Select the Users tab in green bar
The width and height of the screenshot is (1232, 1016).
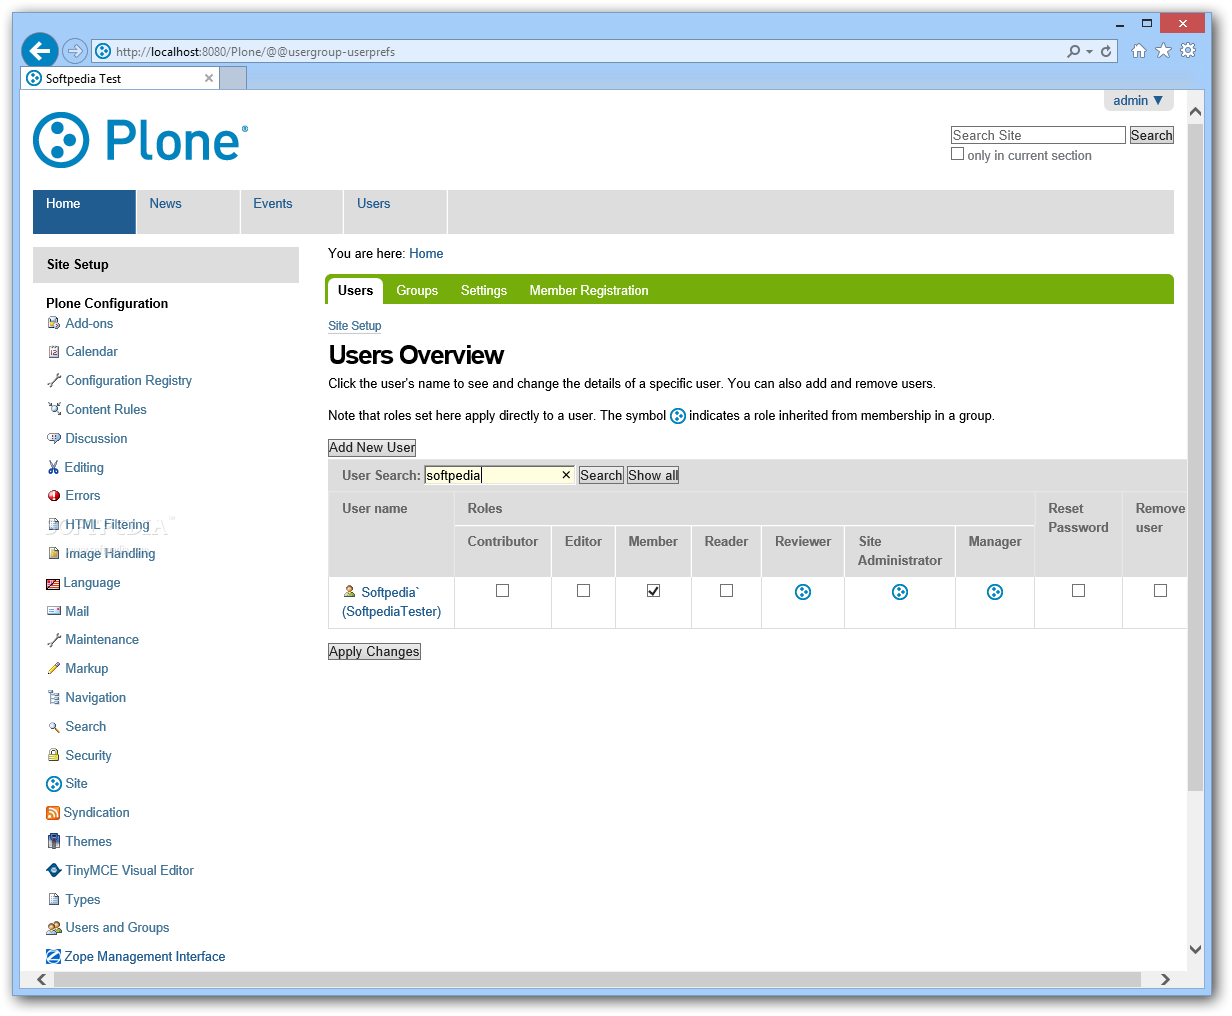coord(355,291)
